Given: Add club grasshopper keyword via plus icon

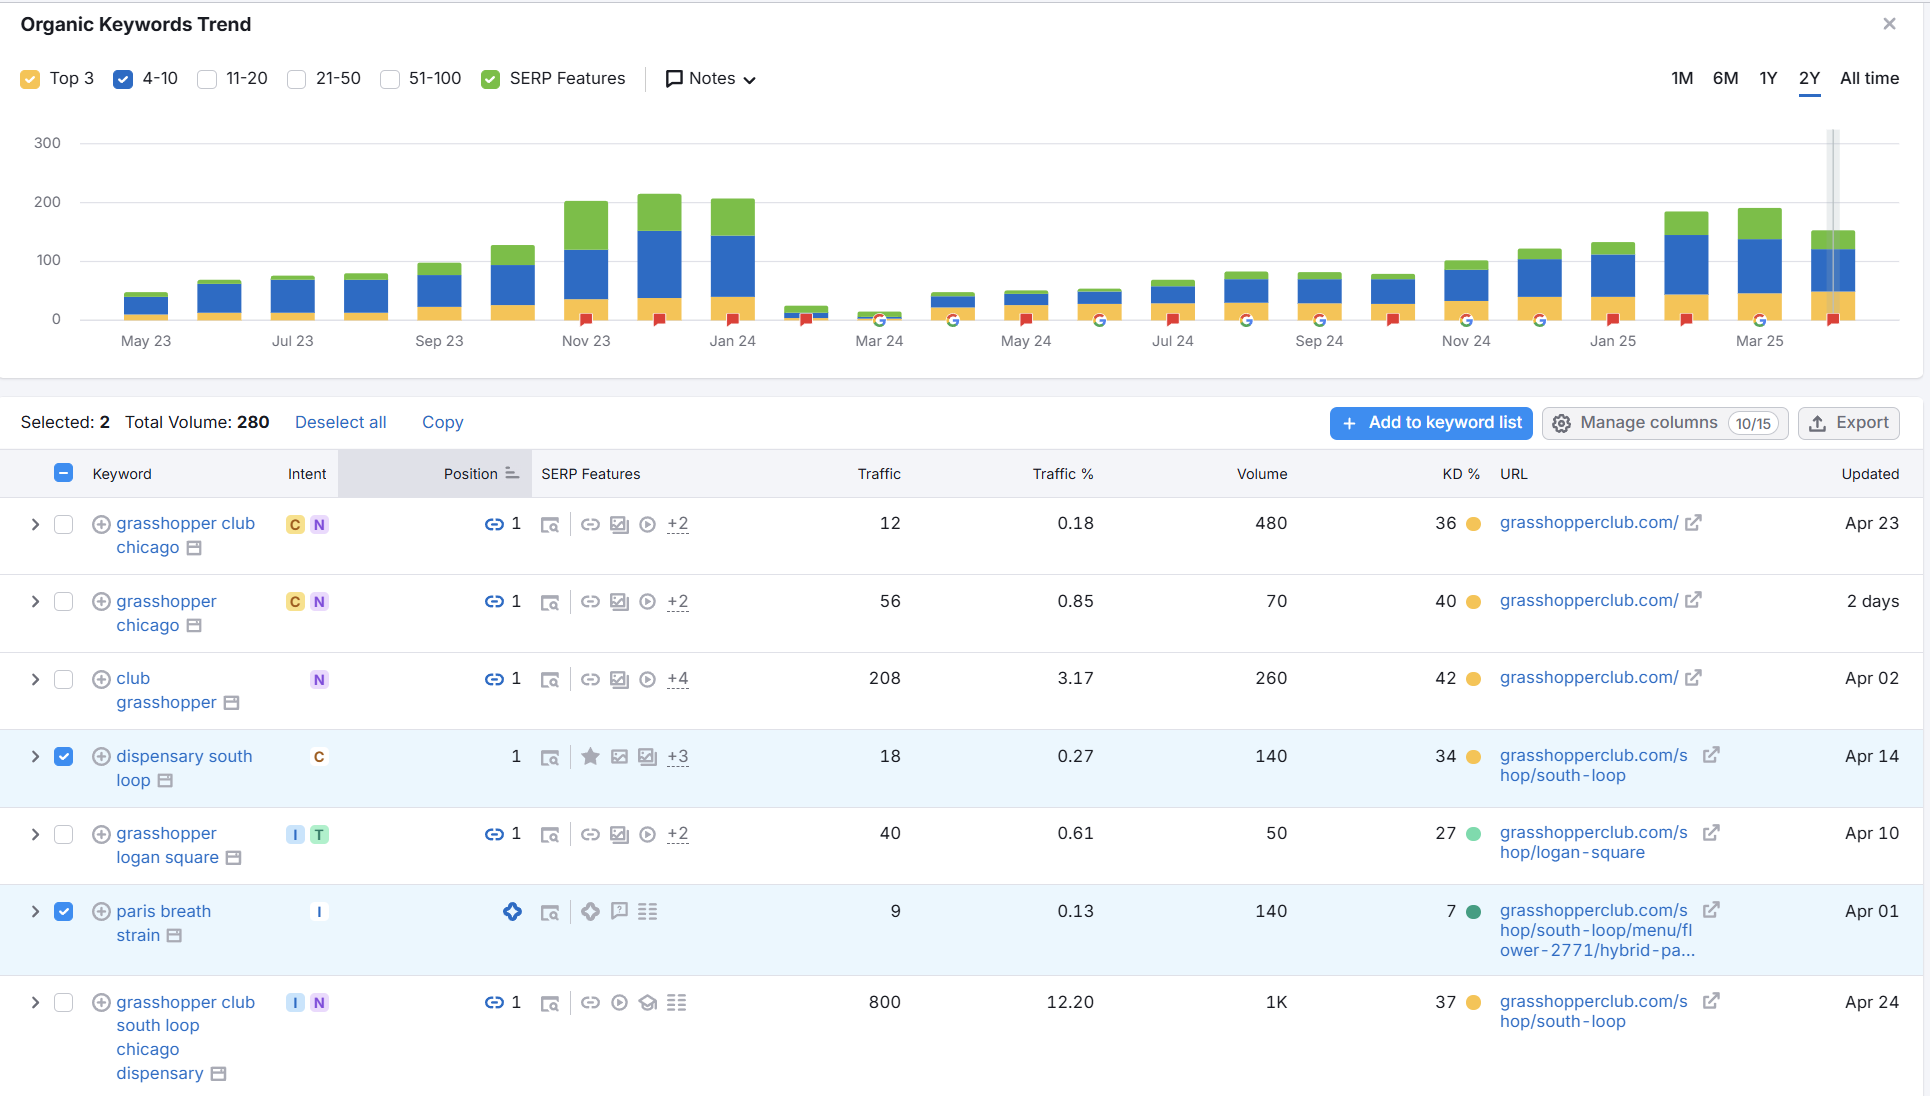Looking at the screenshot, I should click(101, 679).
